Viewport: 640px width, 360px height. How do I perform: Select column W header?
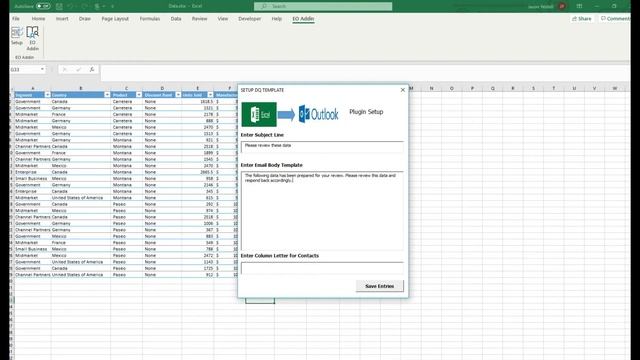(x=615, y=88)
